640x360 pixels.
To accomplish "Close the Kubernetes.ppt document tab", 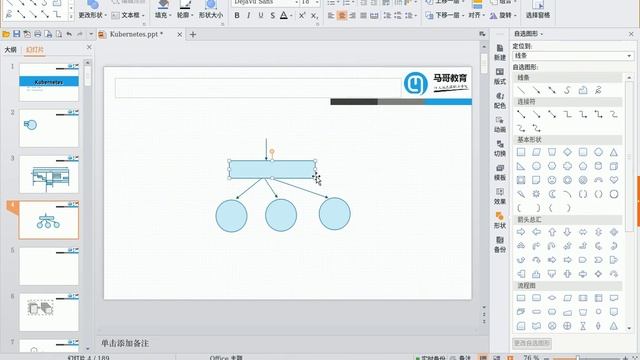I will pyautogui.click(x=180, y=35).
